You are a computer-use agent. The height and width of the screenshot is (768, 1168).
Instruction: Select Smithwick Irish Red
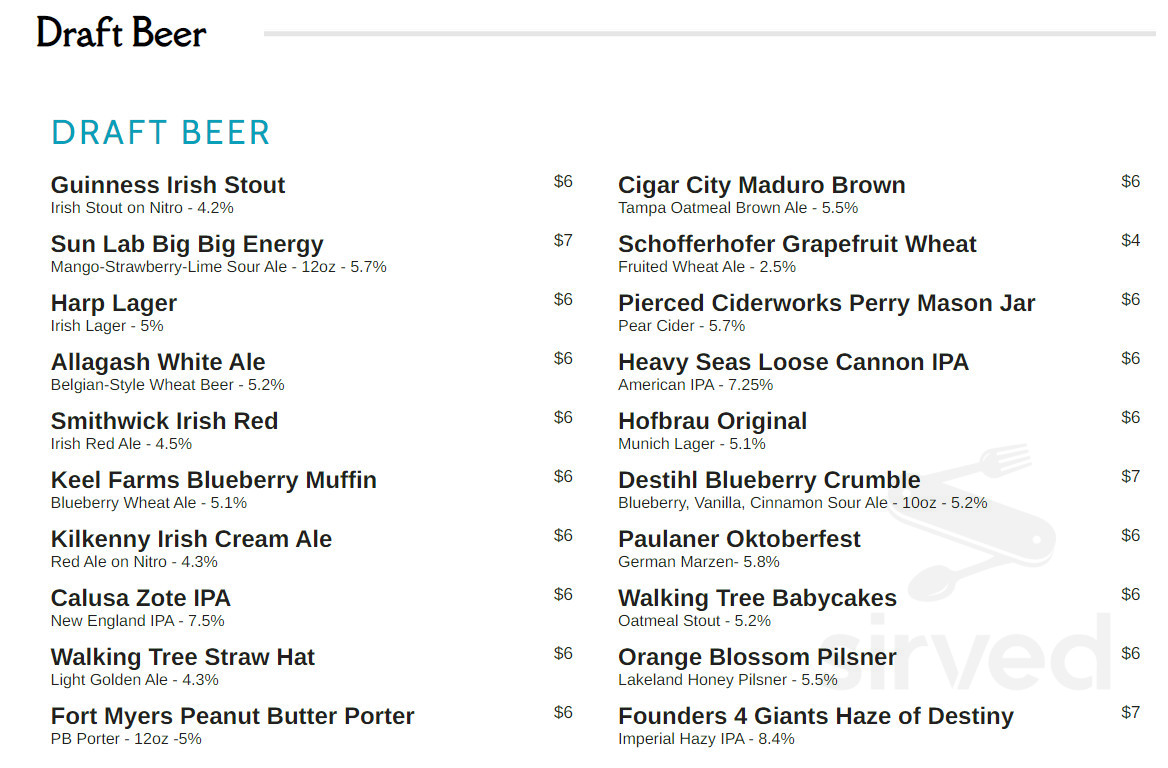coord(164,421)
